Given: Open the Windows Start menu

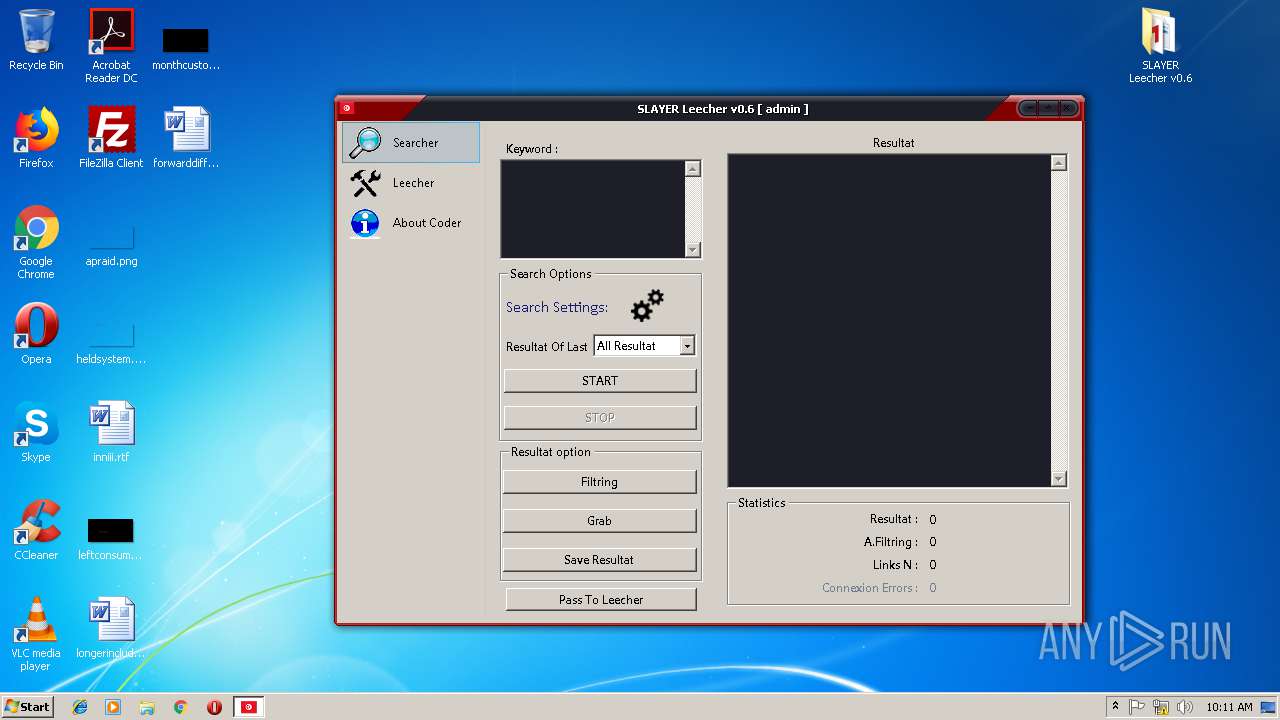Looking at the screenshot, I should point(28,706).
